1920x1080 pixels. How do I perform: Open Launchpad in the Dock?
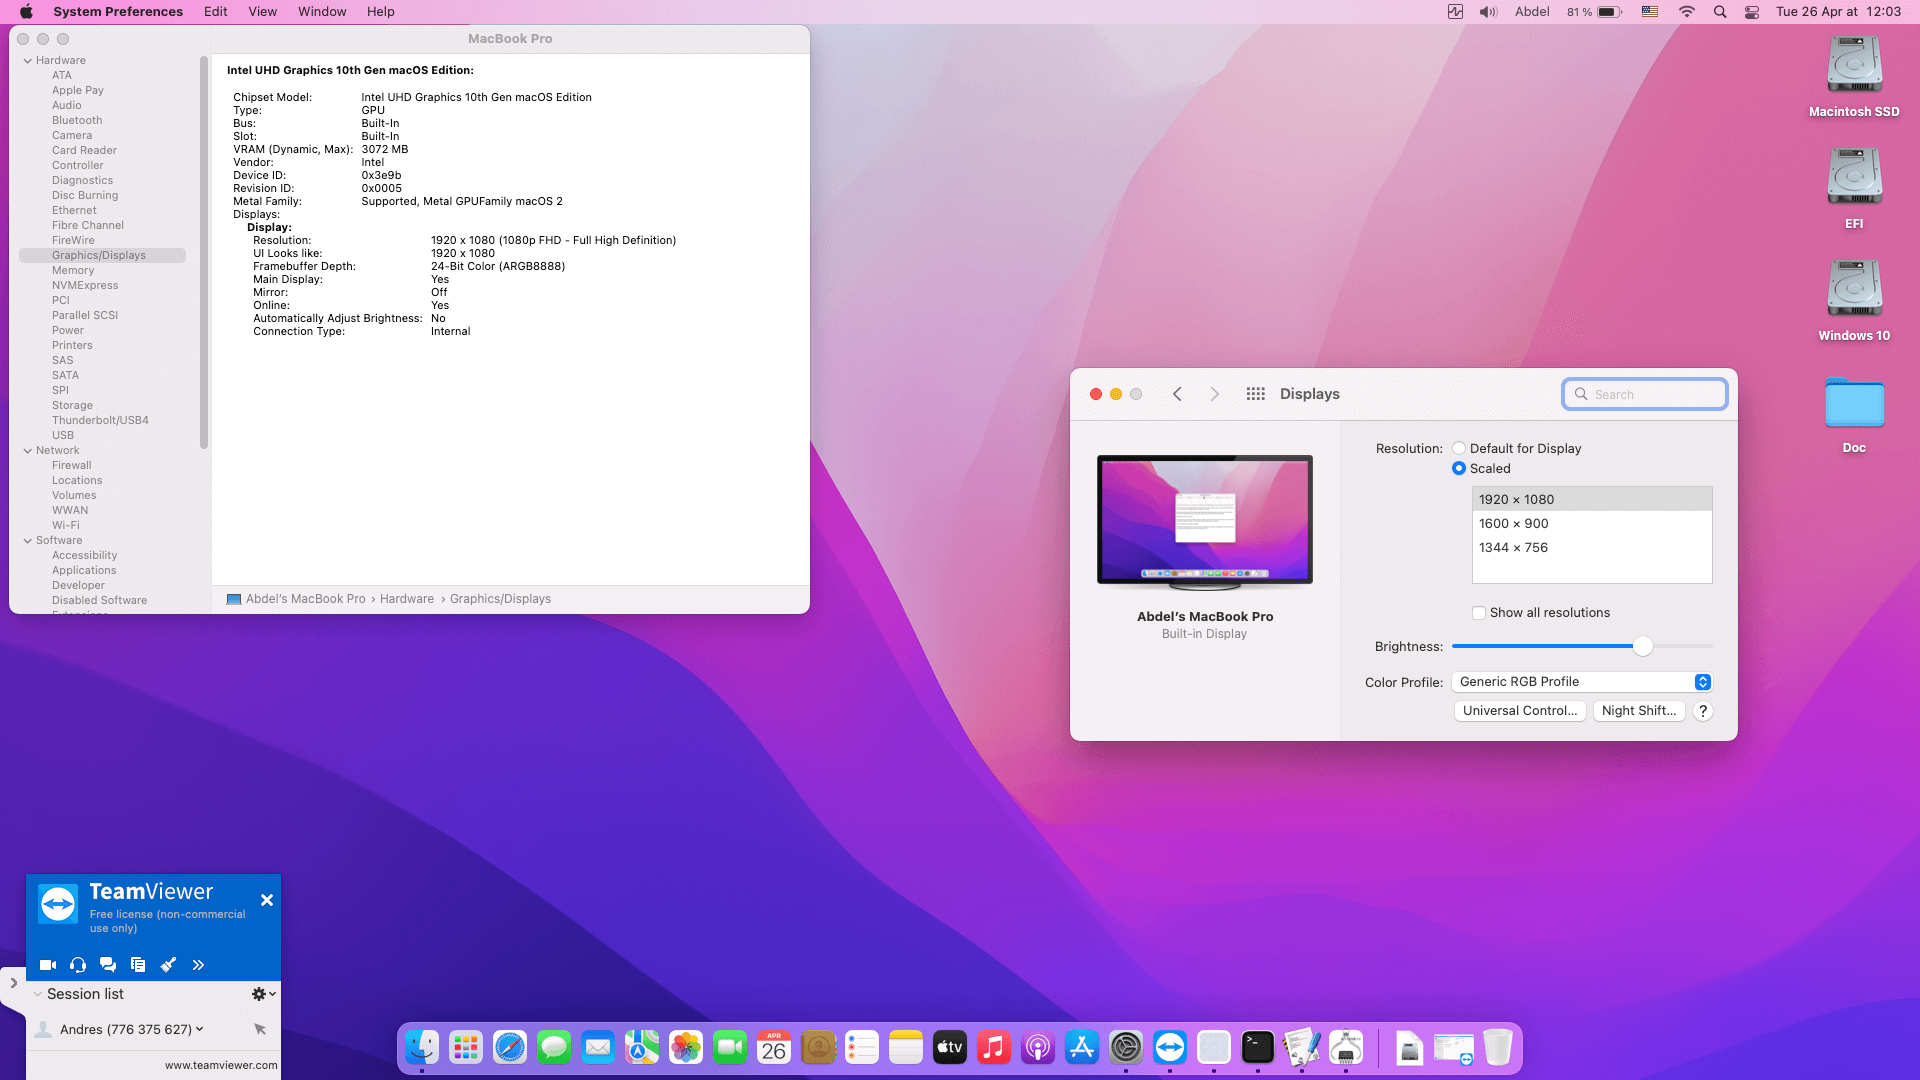[x=466, y=1047]
